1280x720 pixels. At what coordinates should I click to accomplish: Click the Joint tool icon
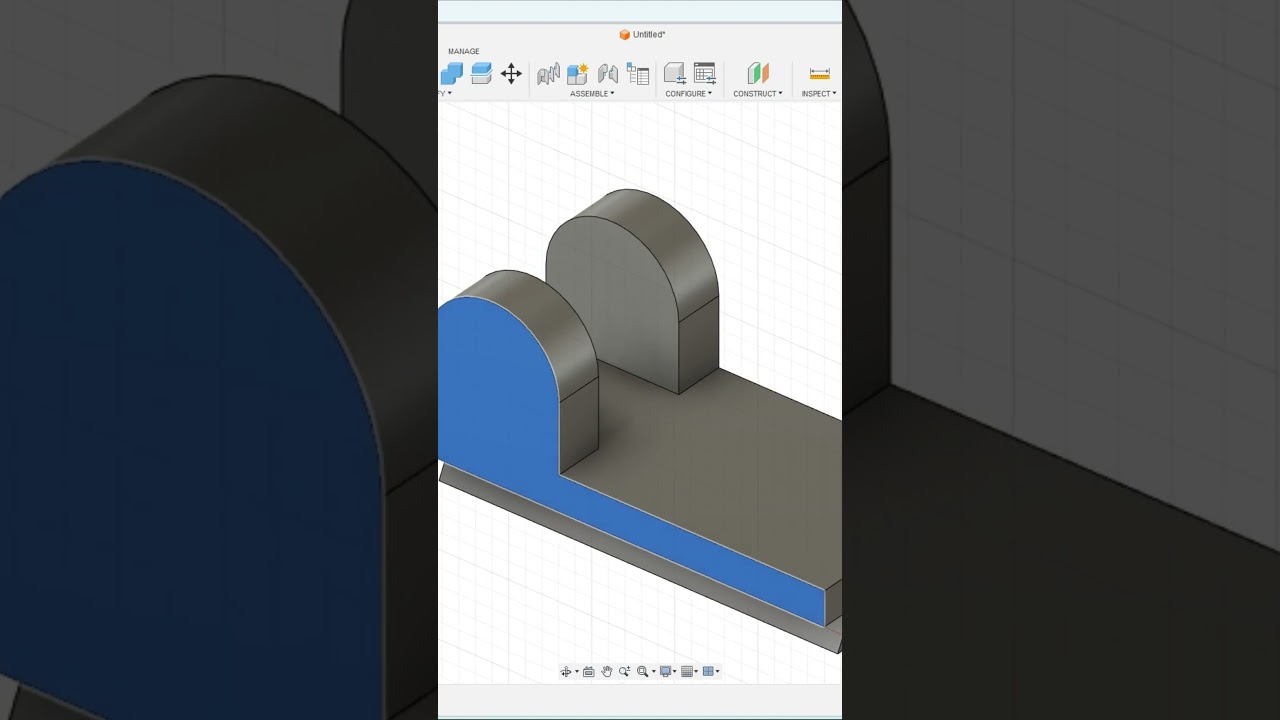point(548,73)
